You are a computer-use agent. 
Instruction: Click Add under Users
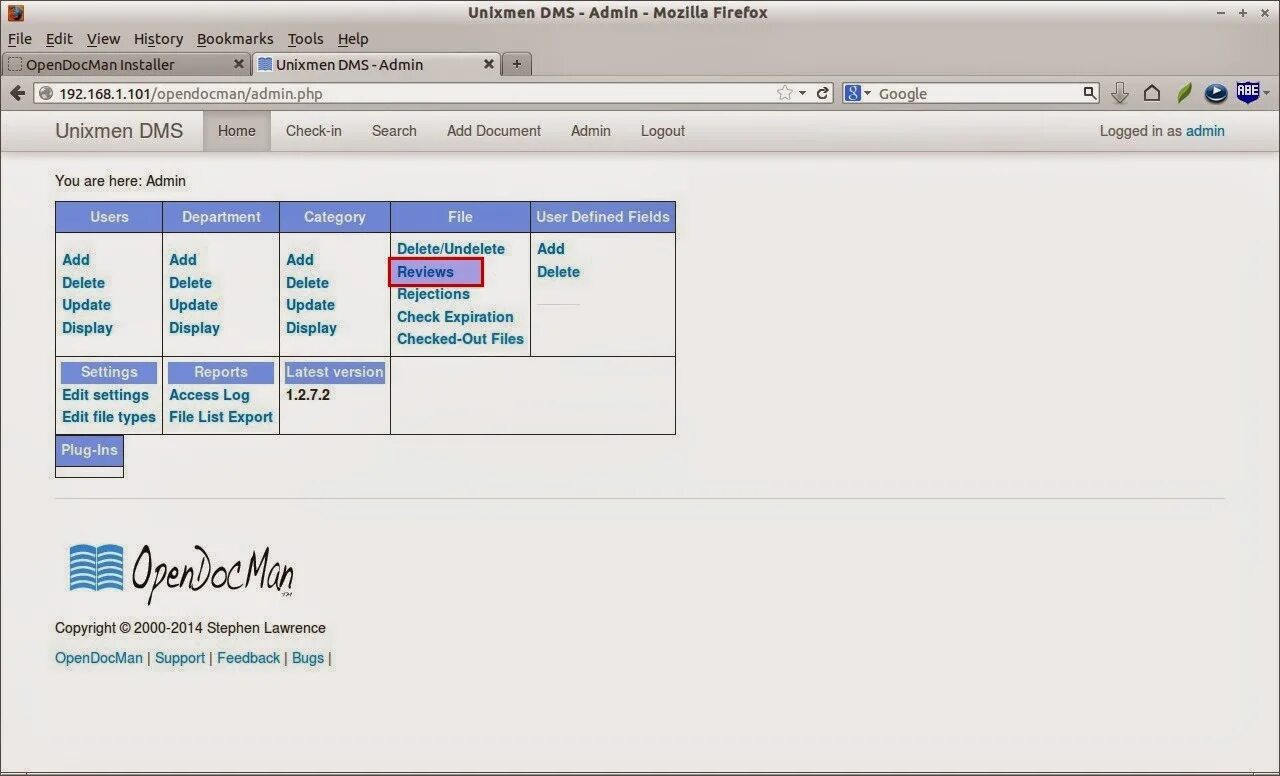point(76,260)
